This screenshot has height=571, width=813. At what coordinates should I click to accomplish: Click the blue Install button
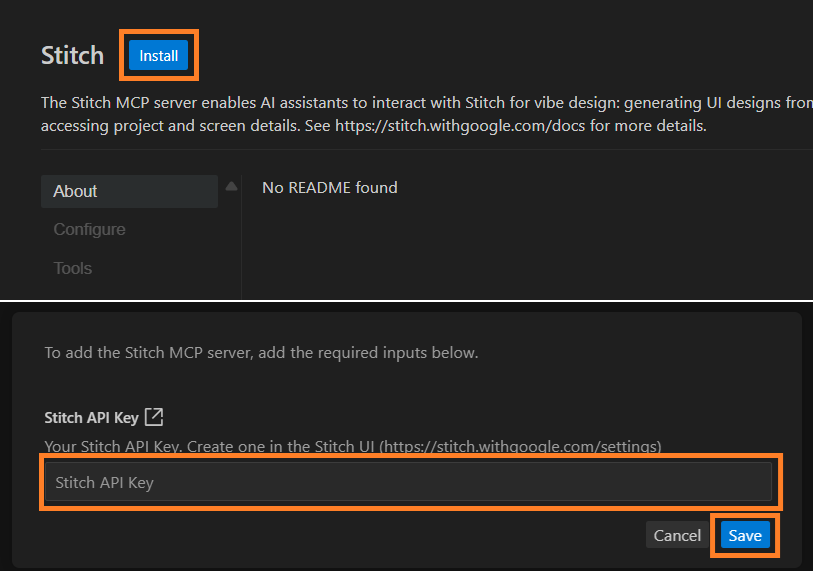coord(158,55)
